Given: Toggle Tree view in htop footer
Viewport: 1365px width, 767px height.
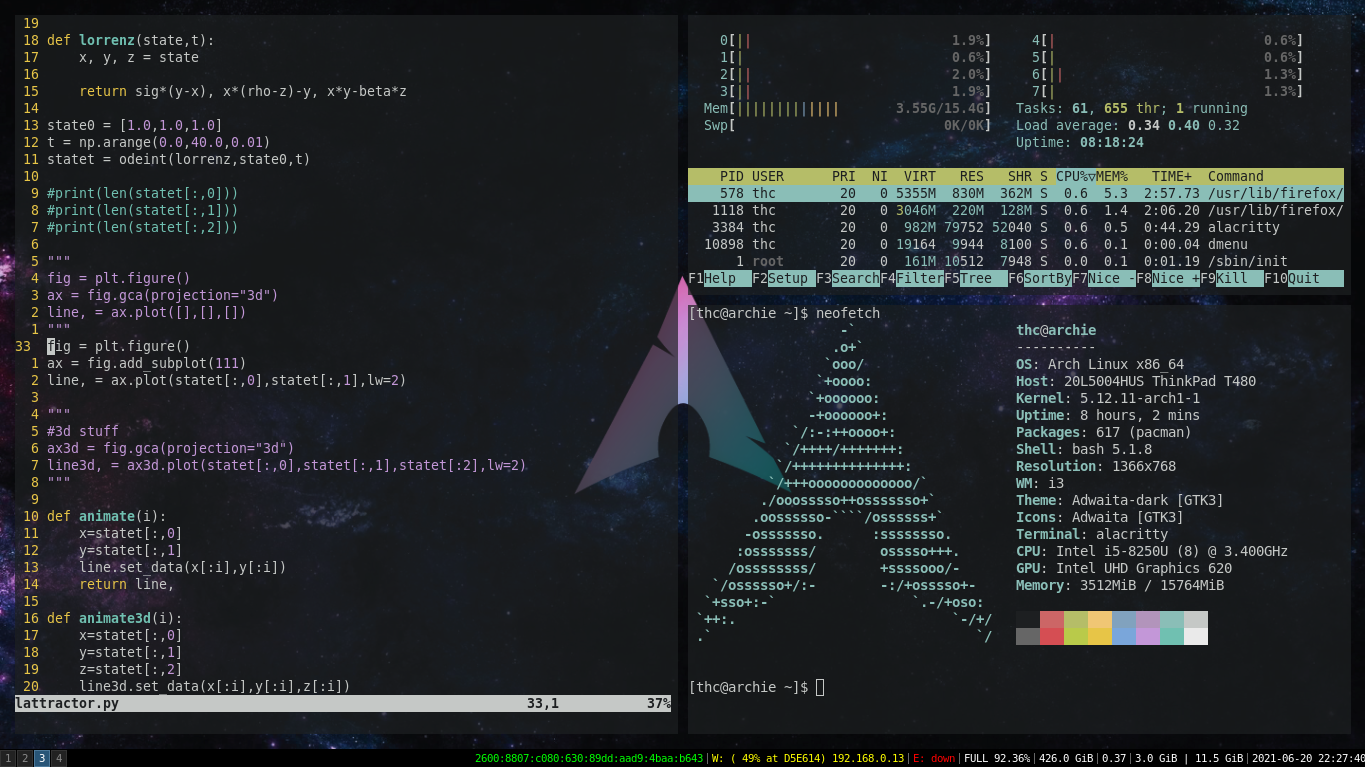Looking at the screenshot, I should coord(982,278).
